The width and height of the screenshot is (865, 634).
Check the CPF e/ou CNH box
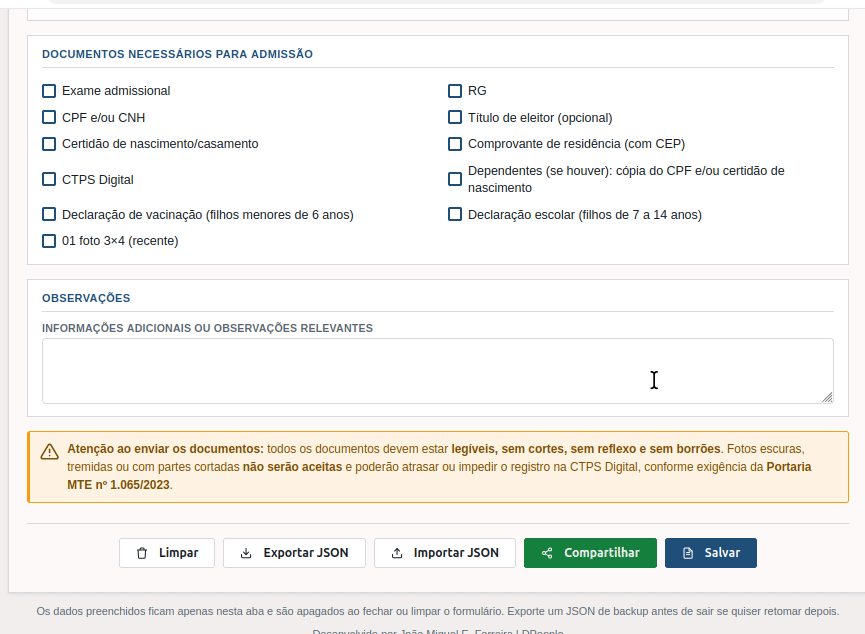pos(49,118)
